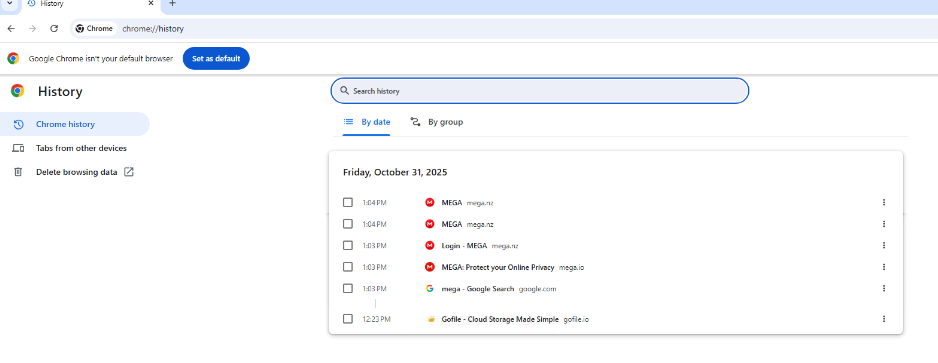
Task: Click MEGA favicon beside Protect your Online Privacy
Action: pos(429,267)
